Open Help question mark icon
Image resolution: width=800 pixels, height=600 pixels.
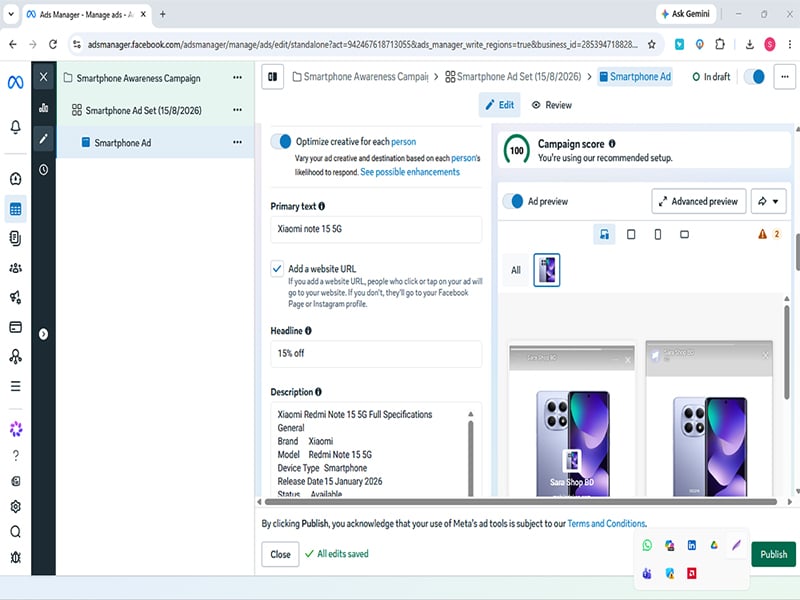coord(16,455)
